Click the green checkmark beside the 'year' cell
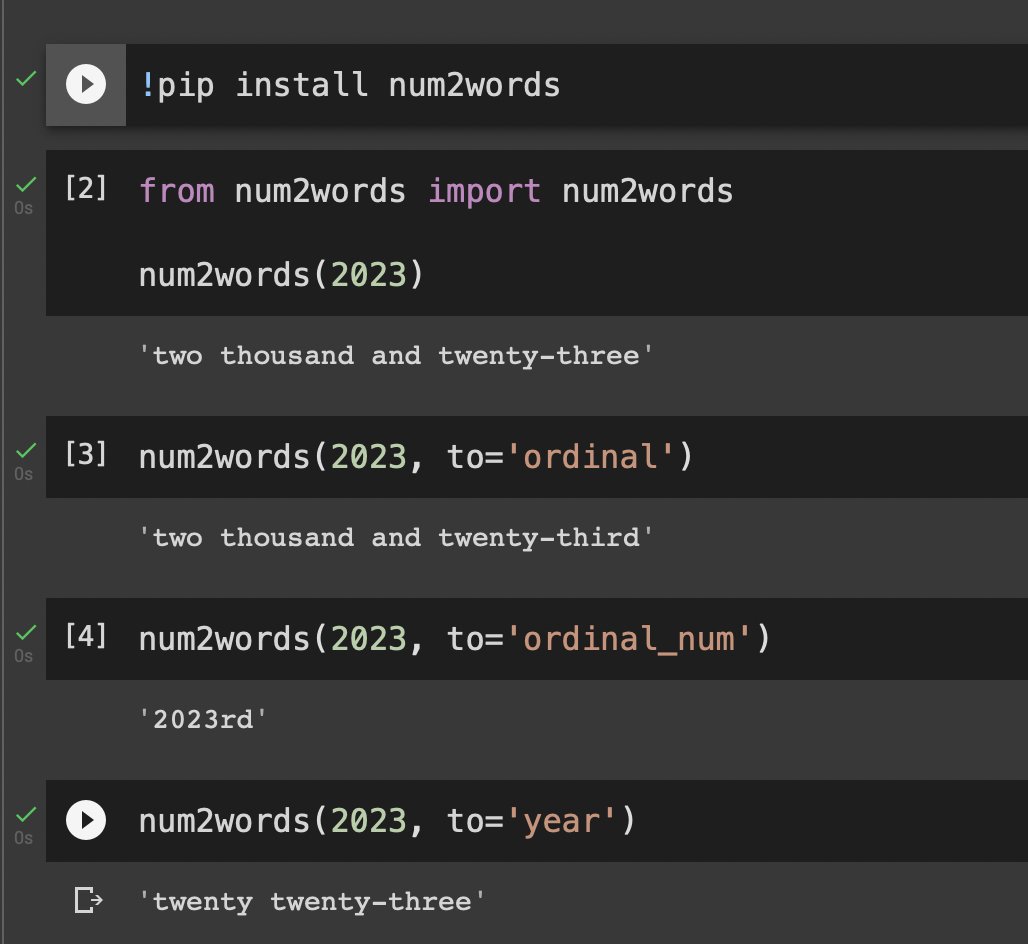1028x944 pixels. click(x=26, y=814)
